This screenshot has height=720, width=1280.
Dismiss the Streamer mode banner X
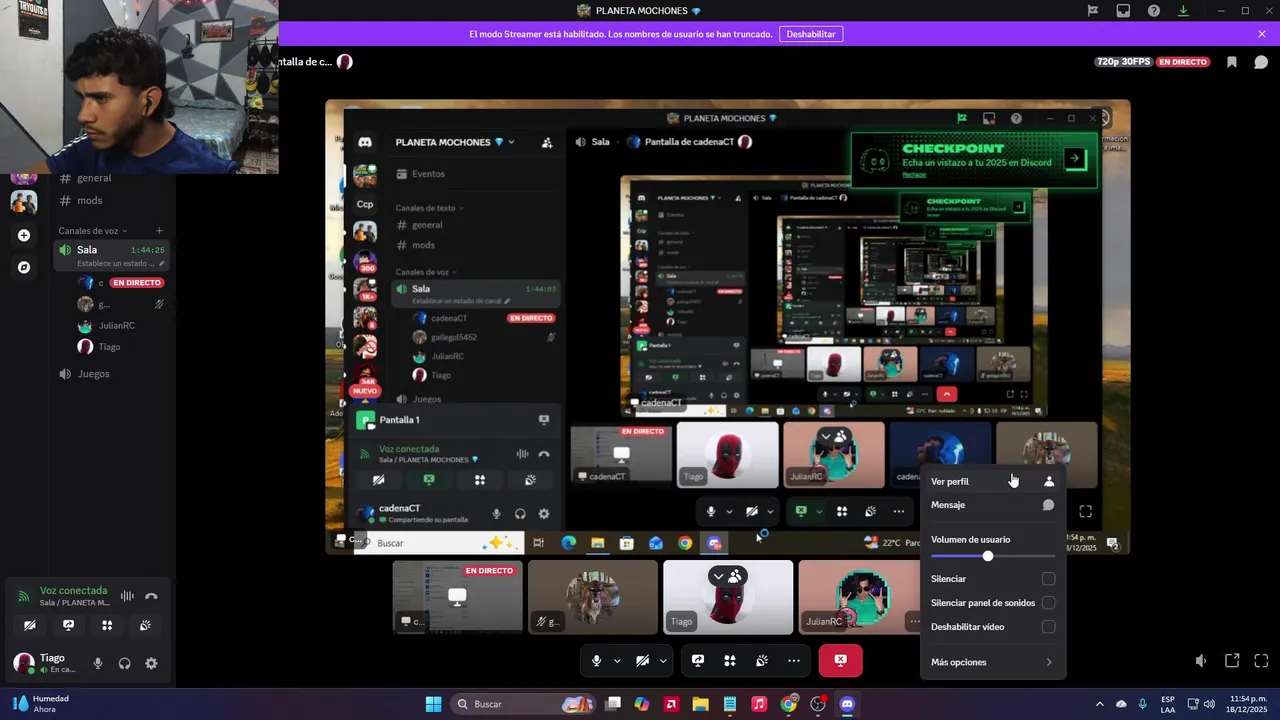click(x=1262, y=34)
